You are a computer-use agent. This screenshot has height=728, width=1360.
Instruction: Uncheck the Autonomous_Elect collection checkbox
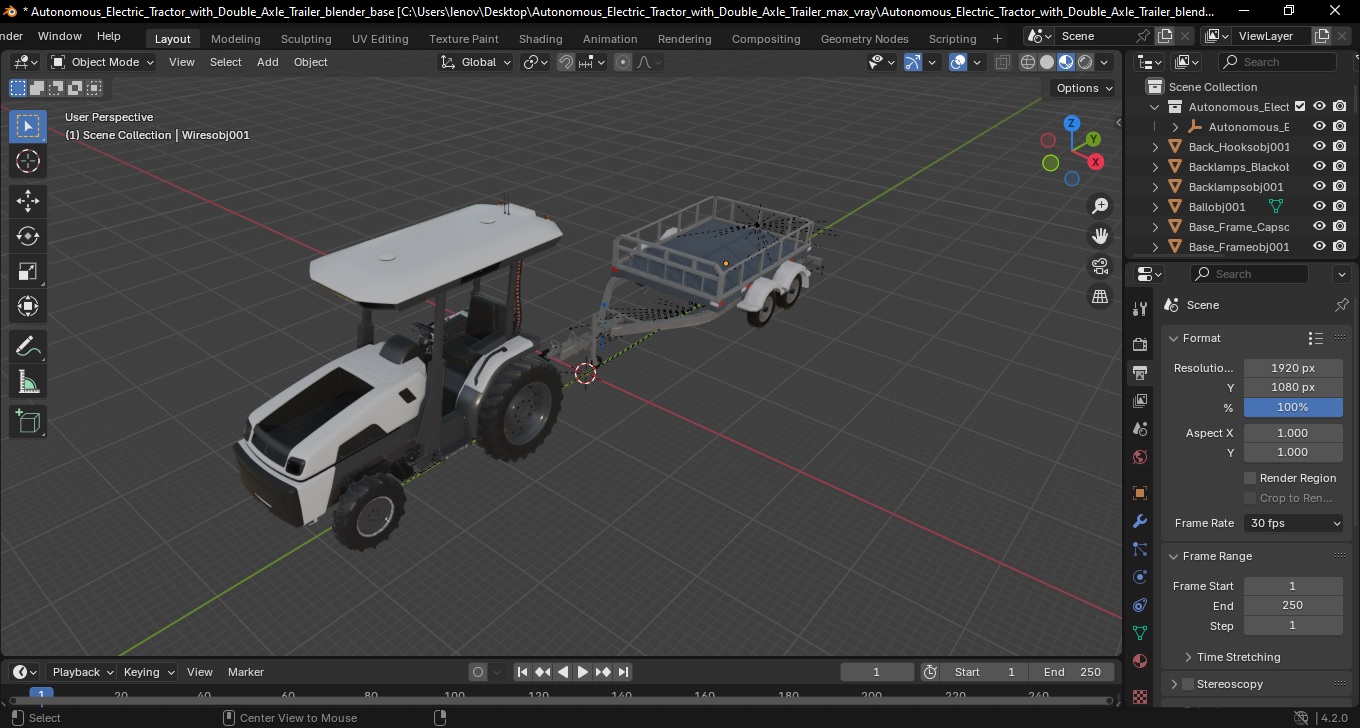(x=1300, y=106)
